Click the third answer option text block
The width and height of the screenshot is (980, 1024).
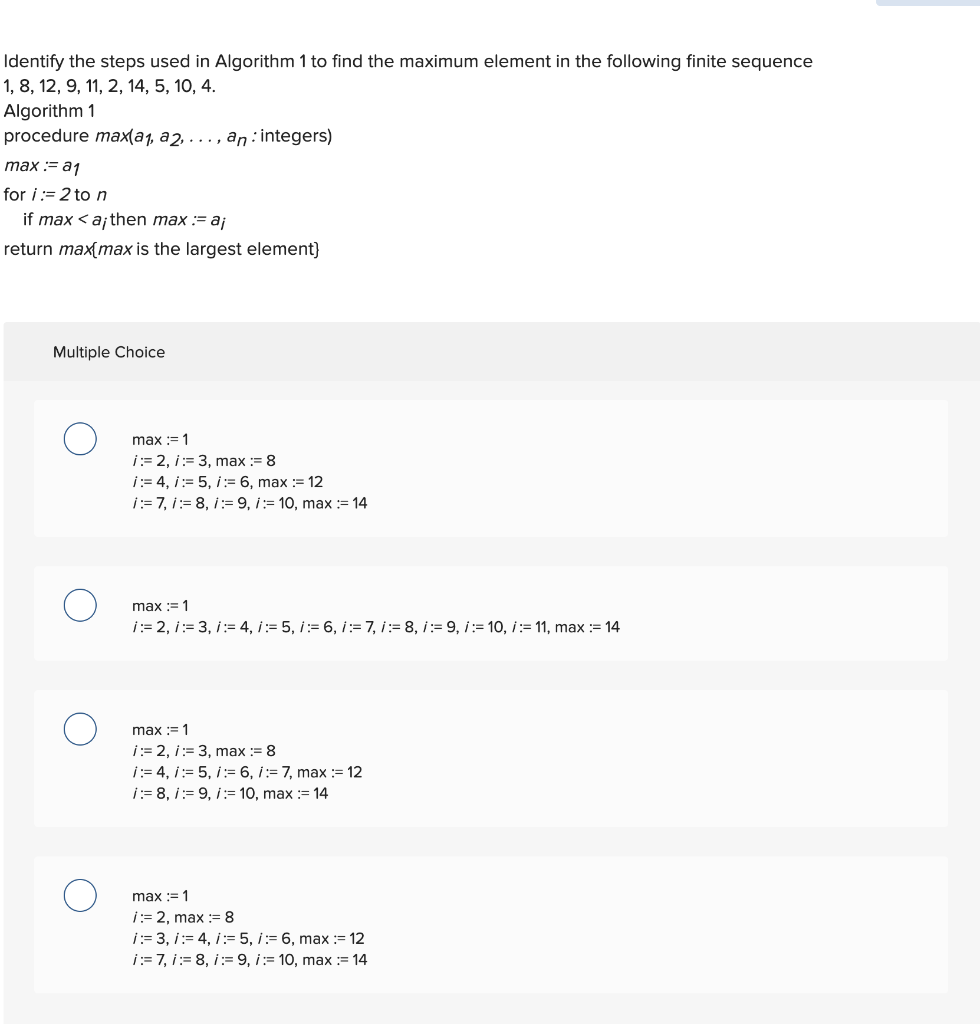240,761
